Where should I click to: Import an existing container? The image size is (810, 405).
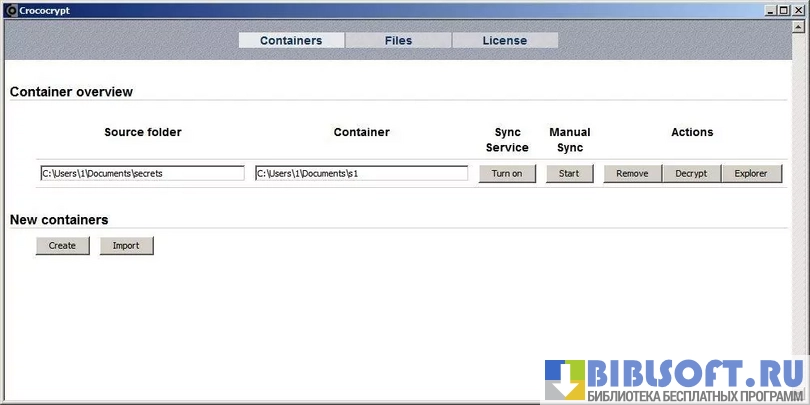[126, 245]
